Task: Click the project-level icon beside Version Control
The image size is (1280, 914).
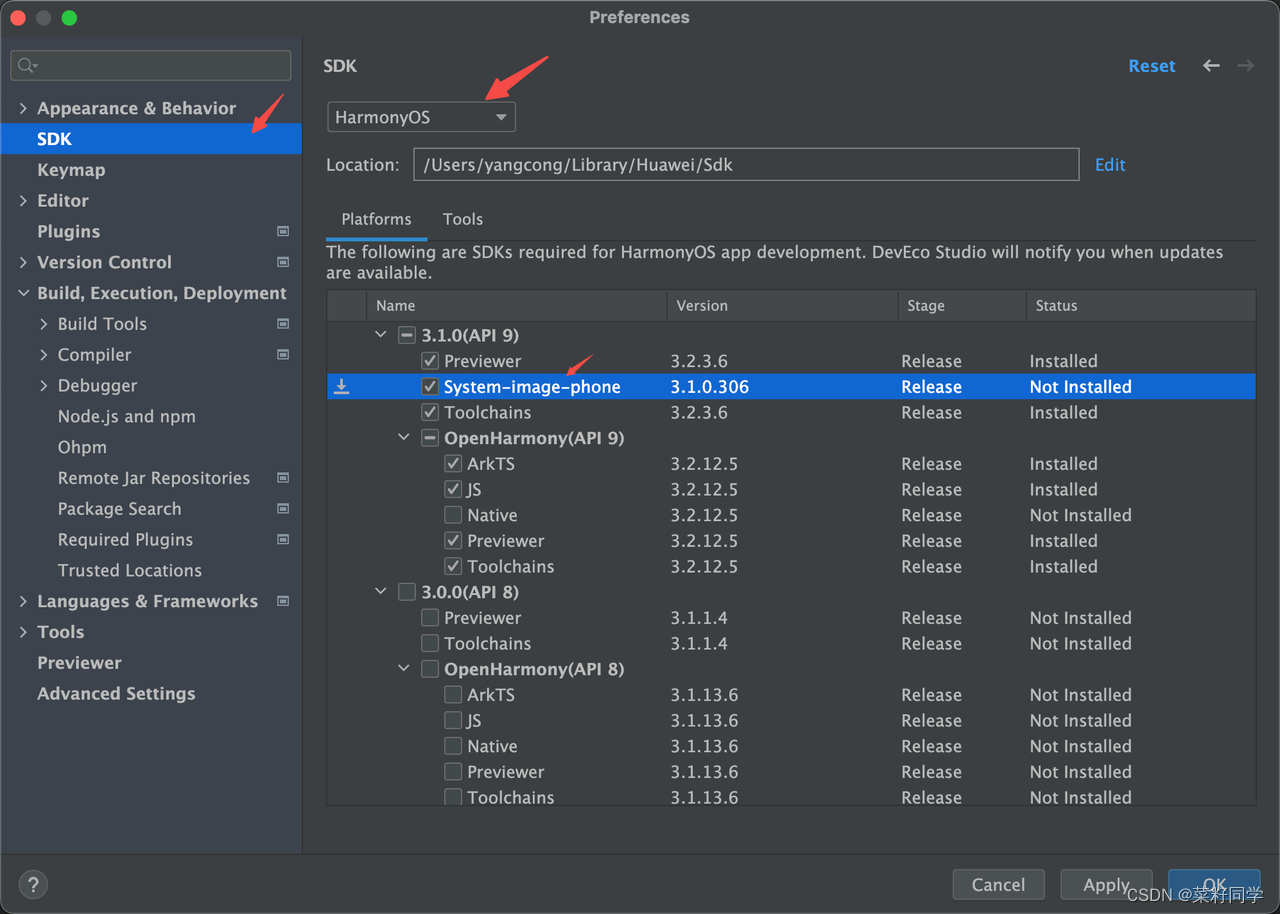Action: 283,262
